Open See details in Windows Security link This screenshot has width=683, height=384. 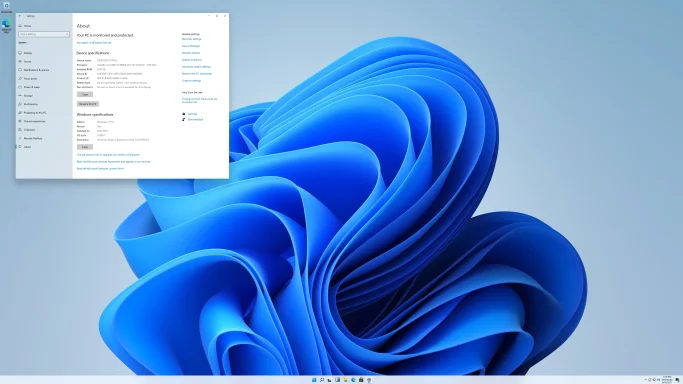pyautogui.click(x=94, y=43)
